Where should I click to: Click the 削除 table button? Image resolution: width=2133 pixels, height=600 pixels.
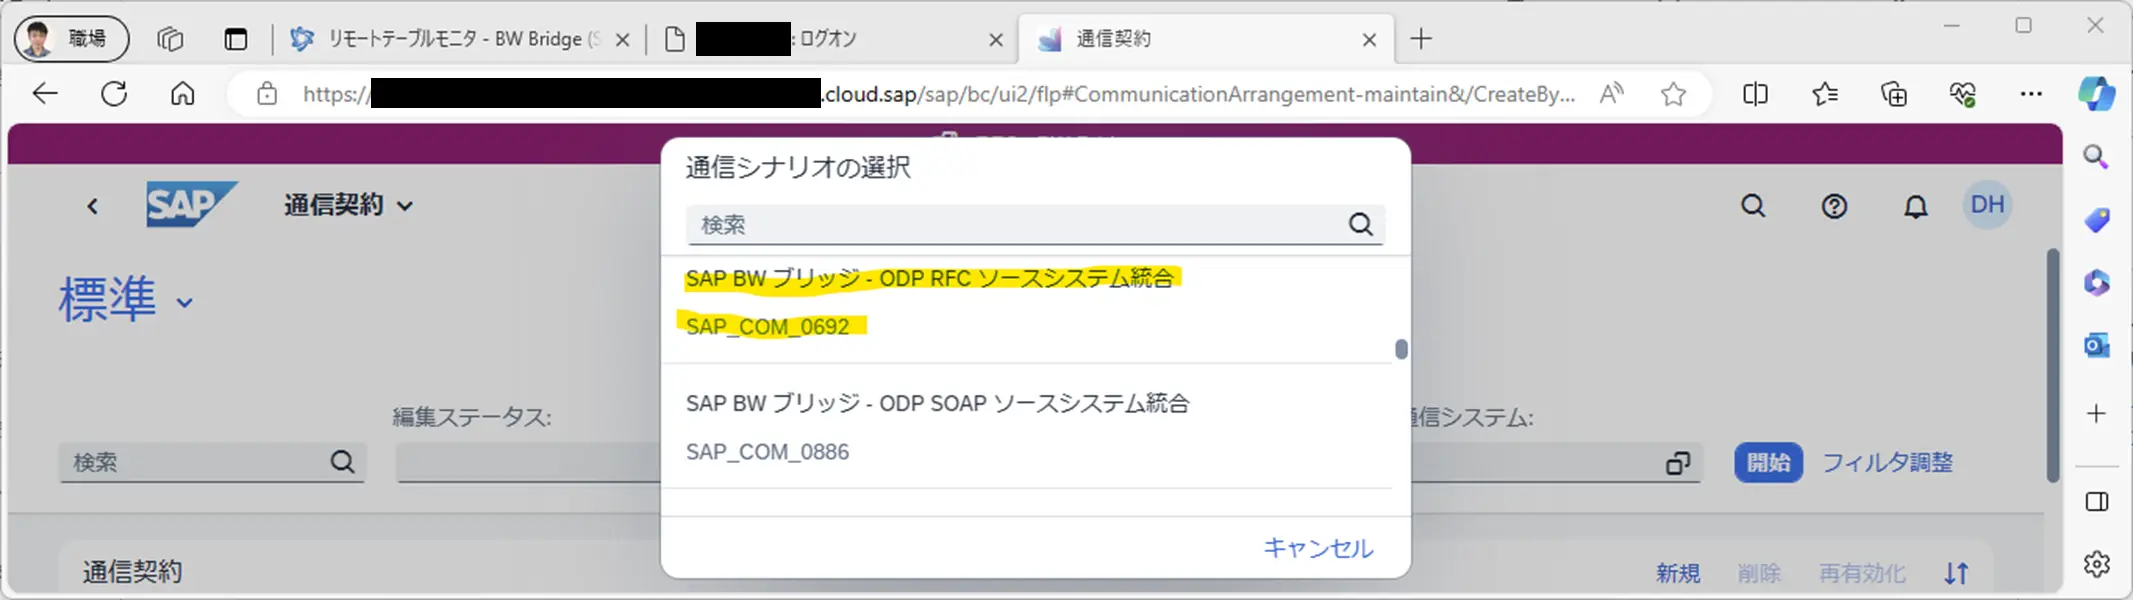point(1759,573)
